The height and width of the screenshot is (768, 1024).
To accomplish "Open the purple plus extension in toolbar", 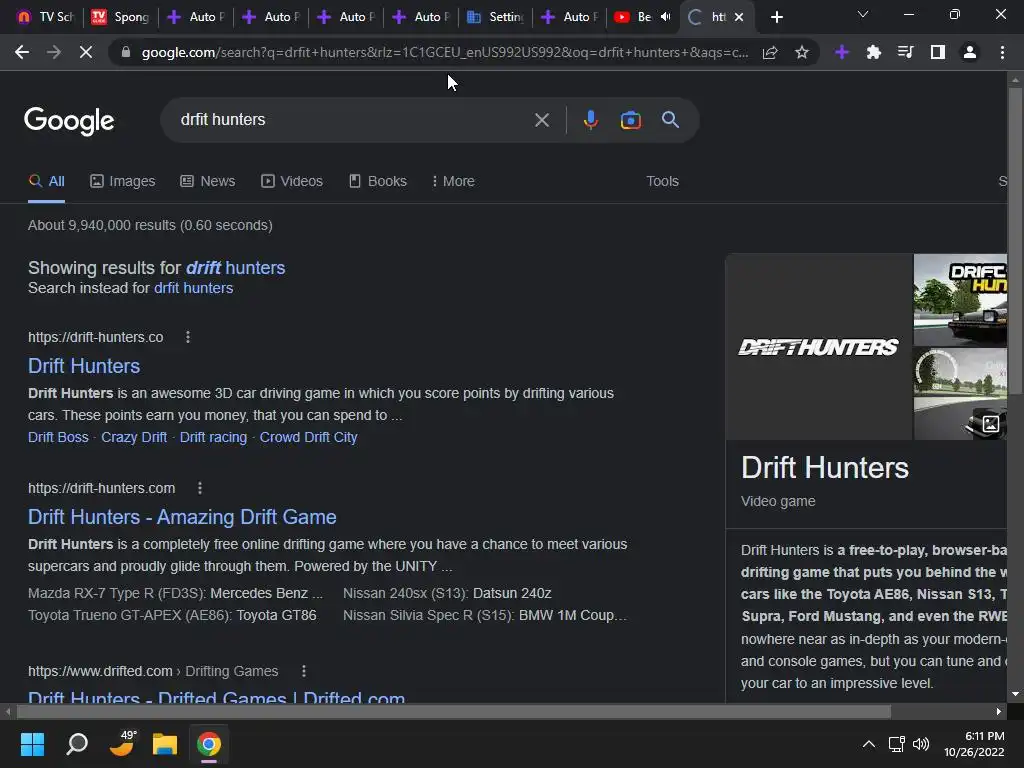I will (842, 52).
